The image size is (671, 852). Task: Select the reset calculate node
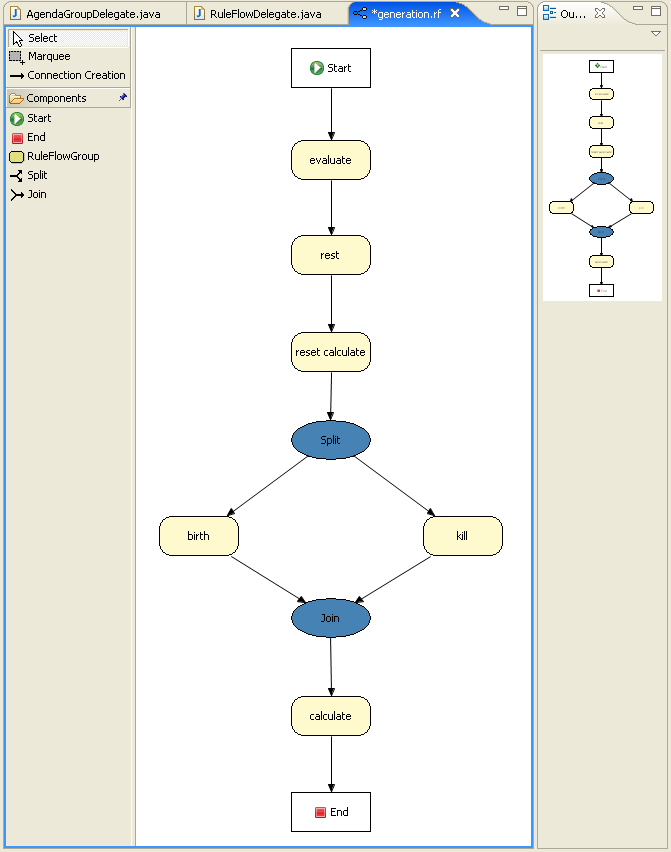[x=331, y=352]
